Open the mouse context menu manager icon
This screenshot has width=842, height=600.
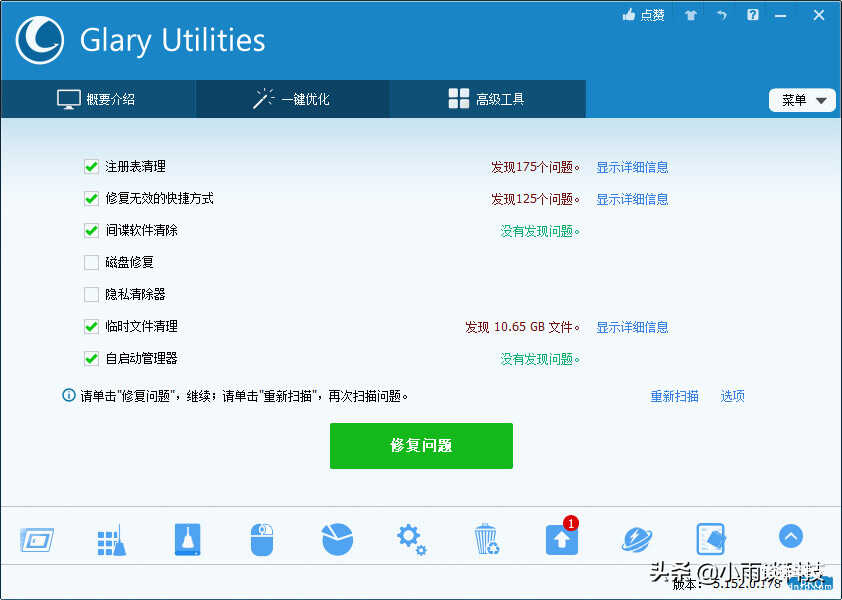[262, 539]
